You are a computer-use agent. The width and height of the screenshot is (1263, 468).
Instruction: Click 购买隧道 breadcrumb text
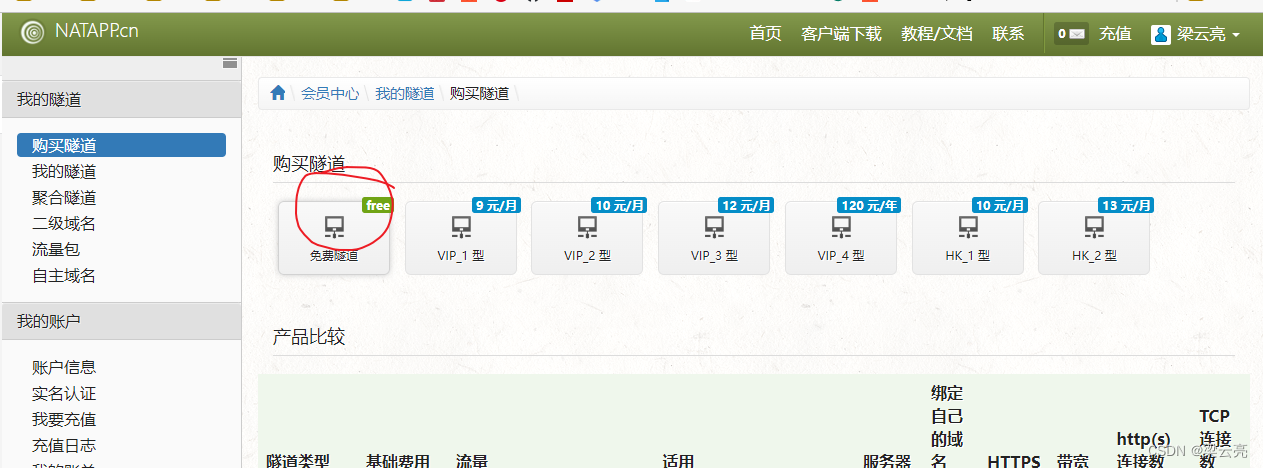(x=479, y=93)
